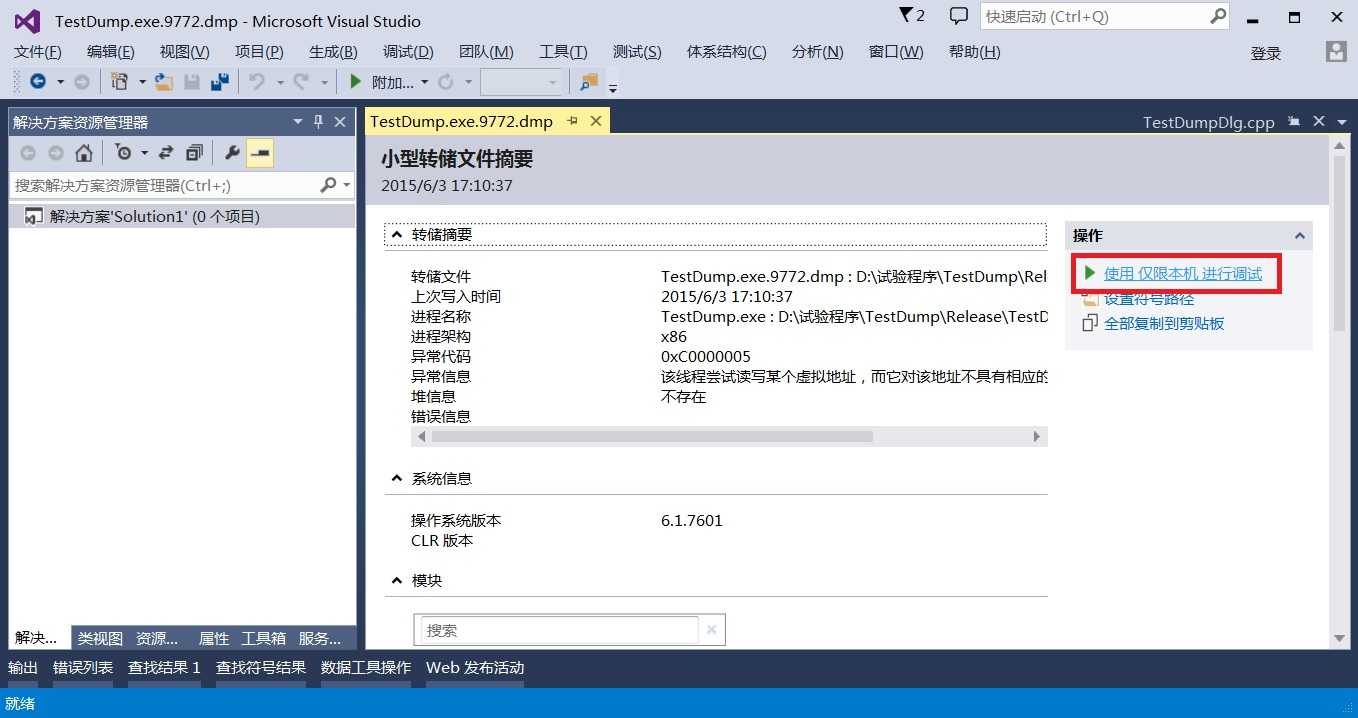Click the vertical scrollbar down arrow

(x=1340, y=638)
